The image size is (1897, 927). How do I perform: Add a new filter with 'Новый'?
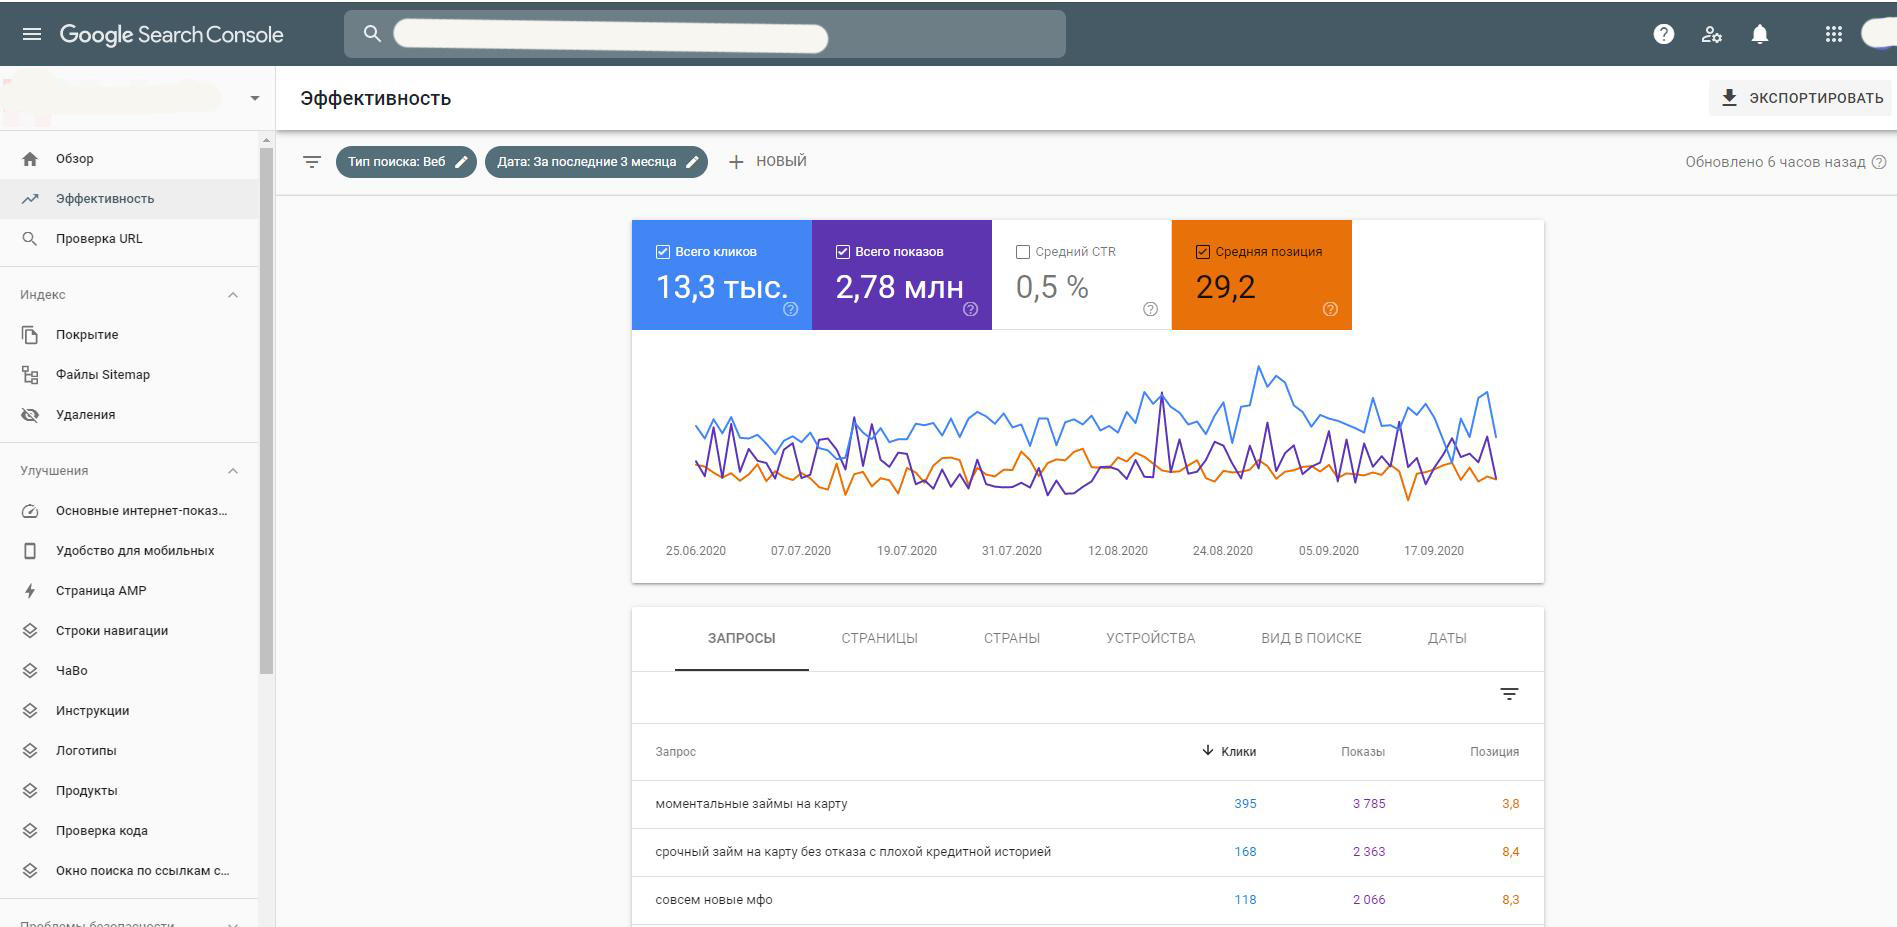767,162
